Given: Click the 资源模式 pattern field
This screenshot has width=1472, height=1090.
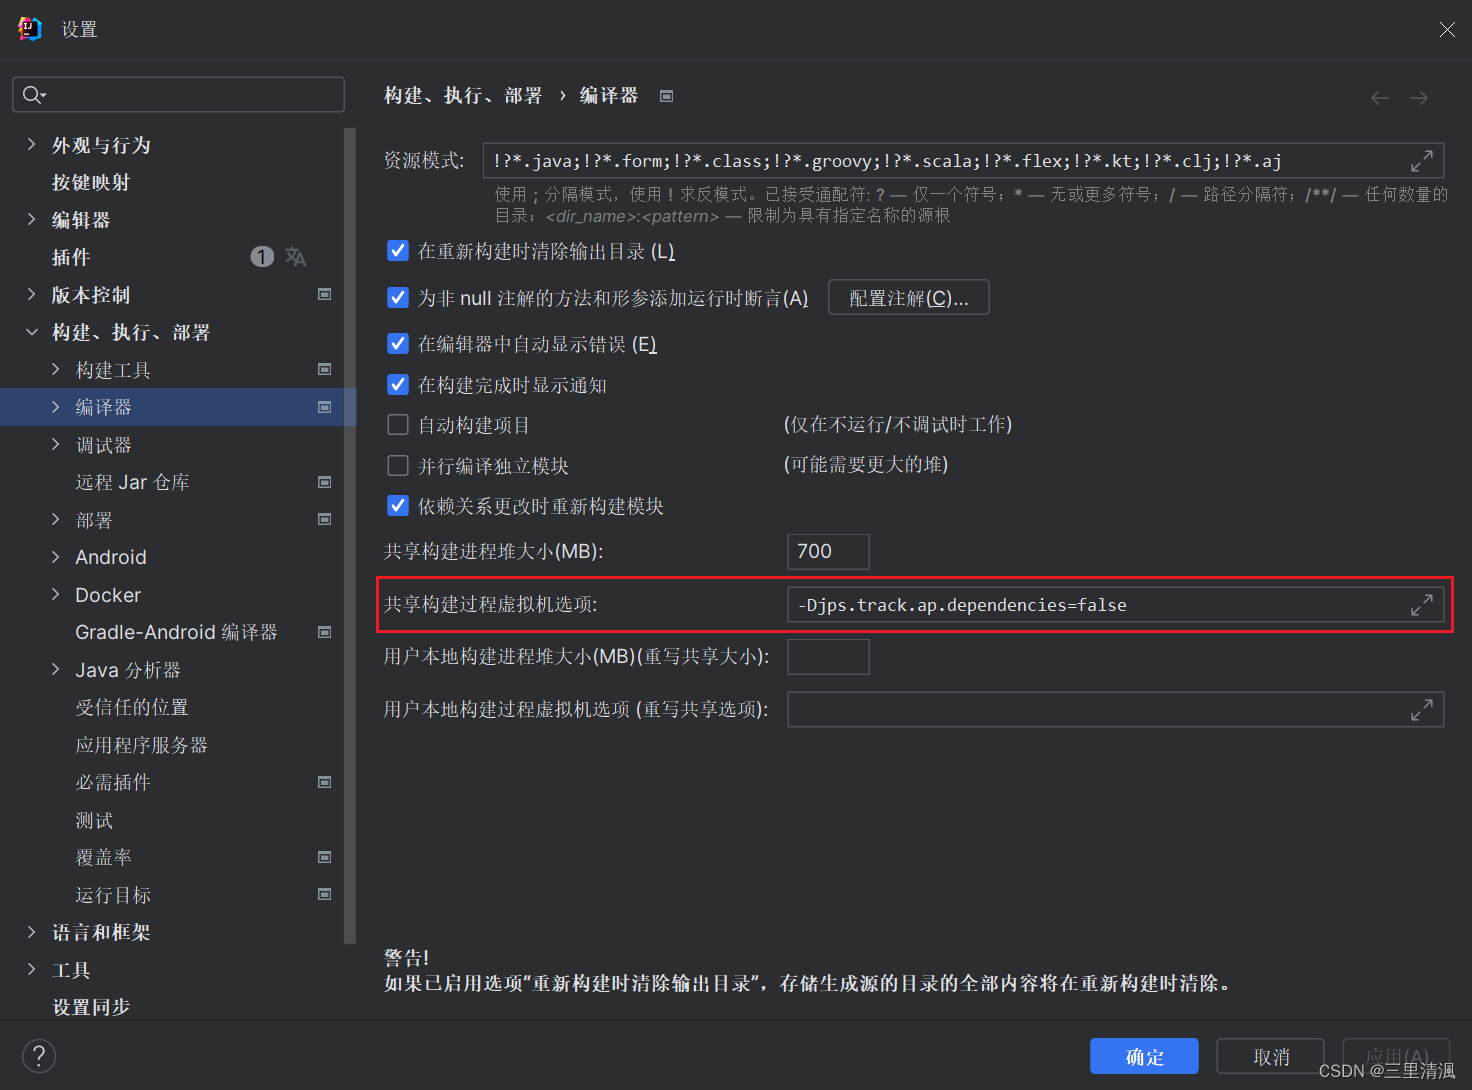Looking at the screenshot, I should pyautogui.click(x=963, y=161).
